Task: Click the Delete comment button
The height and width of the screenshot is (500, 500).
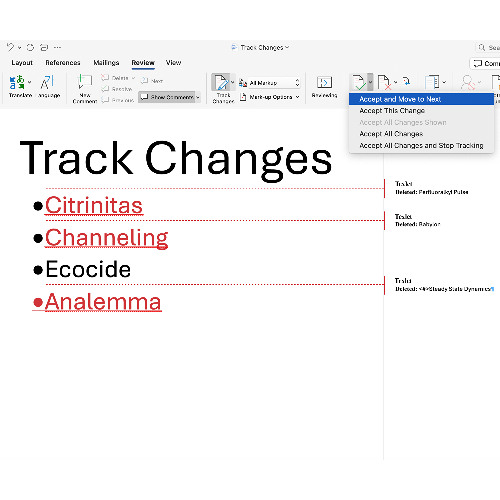Action: tap(115, 78)
